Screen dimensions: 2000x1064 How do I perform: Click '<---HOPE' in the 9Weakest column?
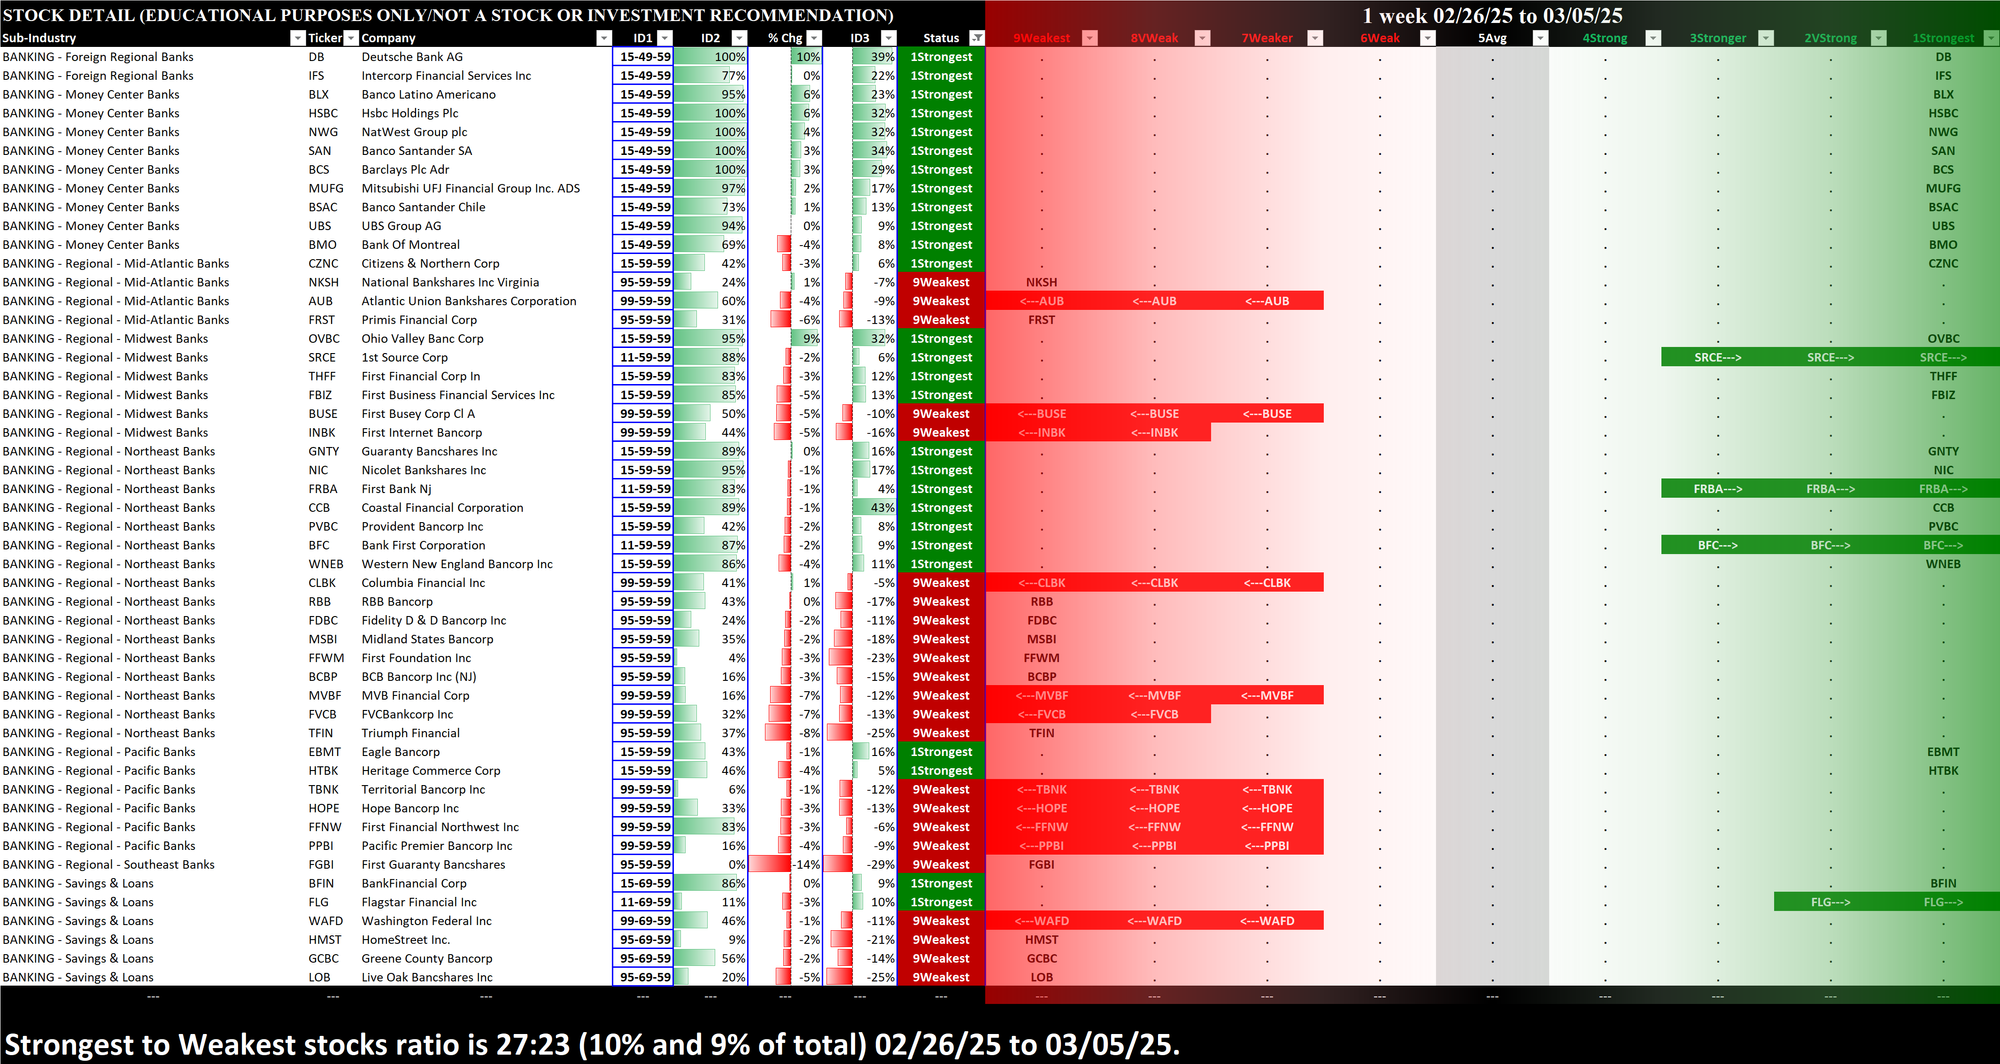click(1041, 809)
